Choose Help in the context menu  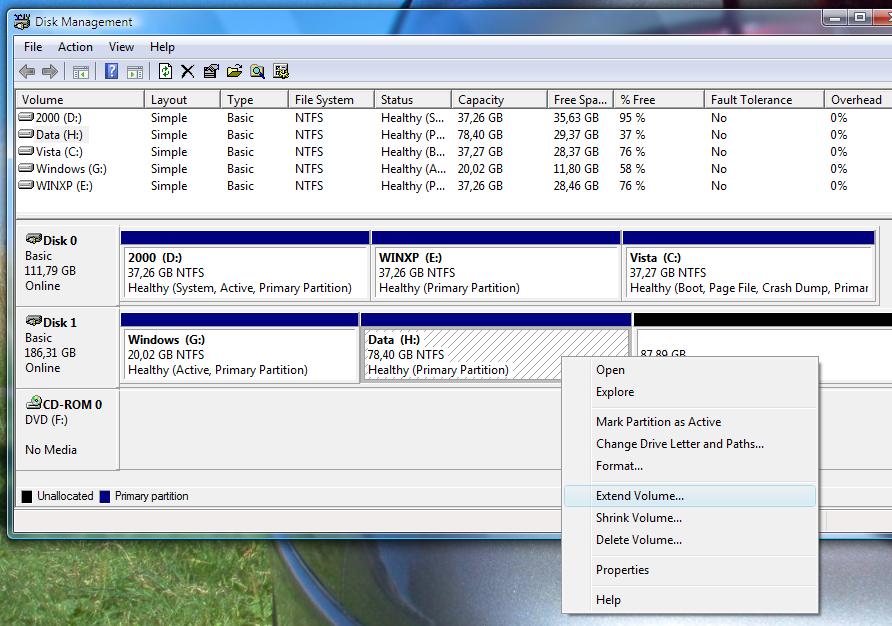[690, 600]
